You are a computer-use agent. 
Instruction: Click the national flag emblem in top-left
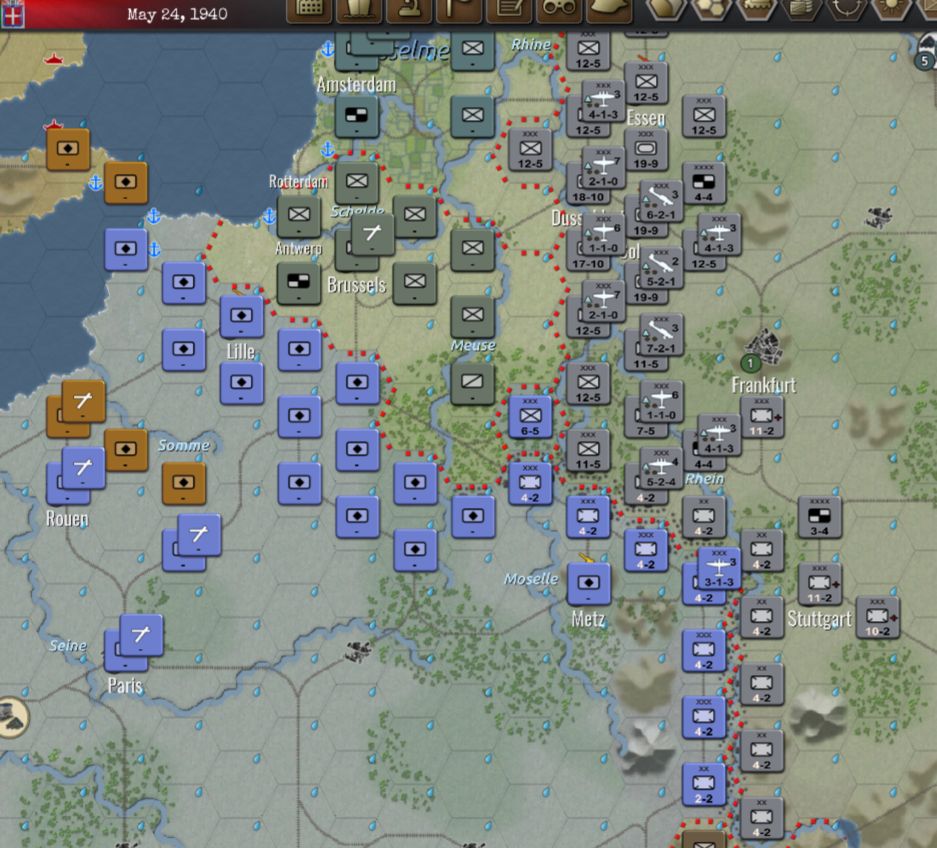tap(13, 14)
